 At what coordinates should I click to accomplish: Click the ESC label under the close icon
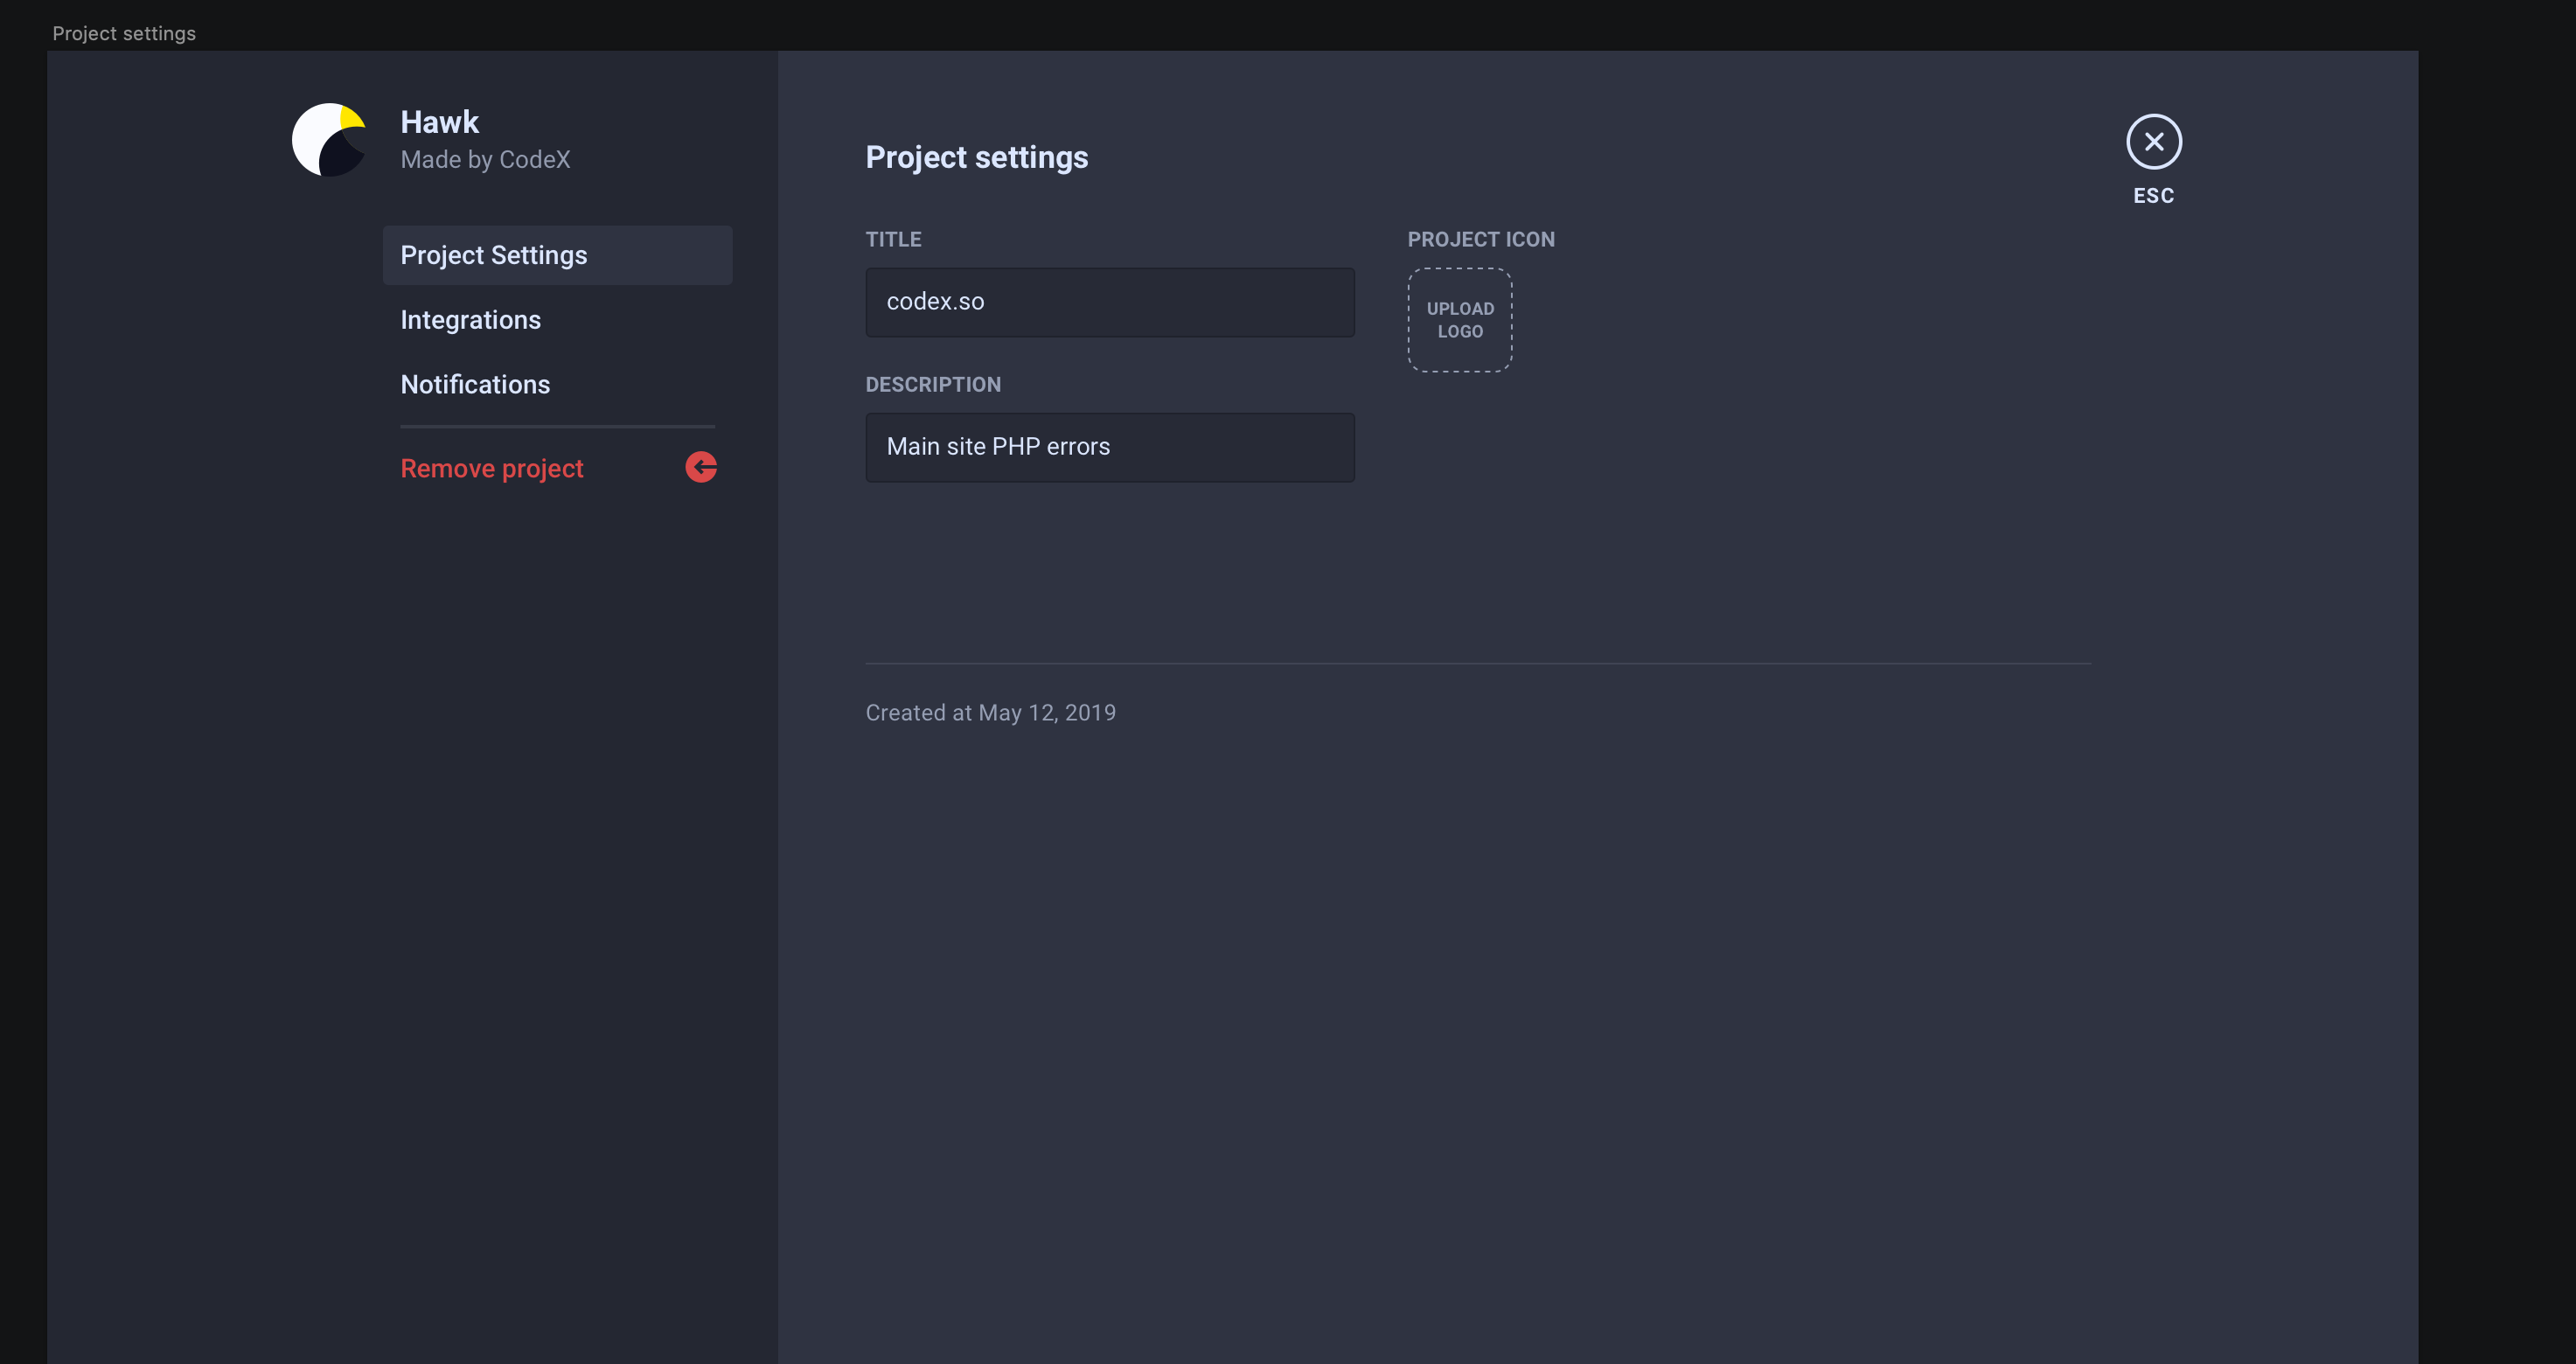pyautogui.click(x=2154, y=196)
